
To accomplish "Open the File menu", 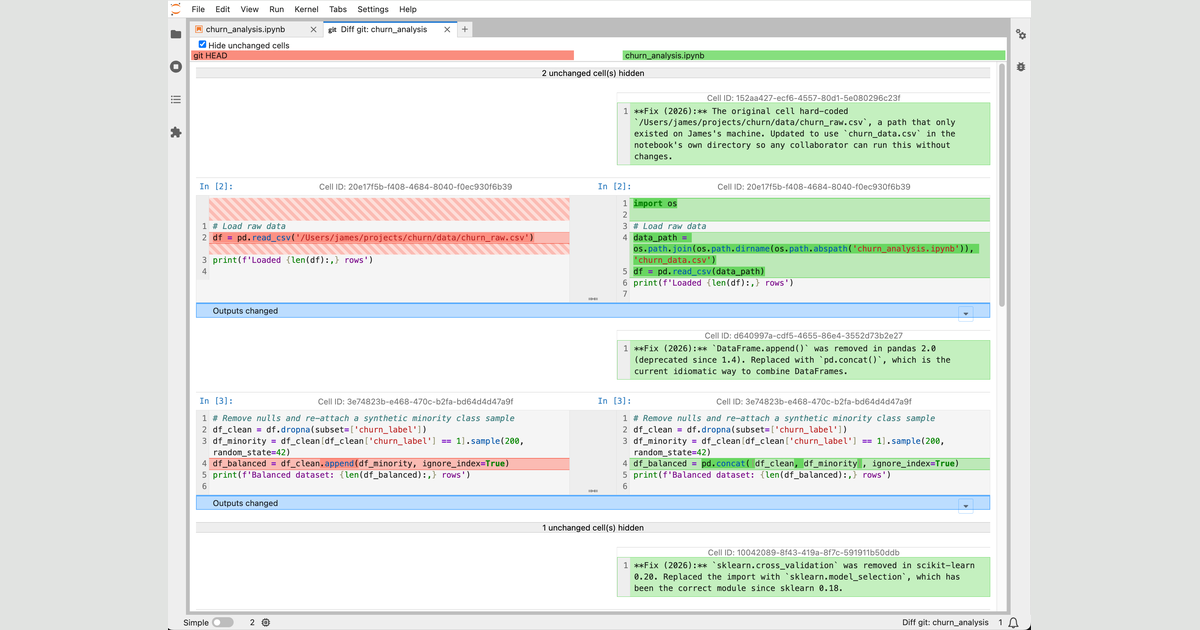I will [x=198, y=9].
